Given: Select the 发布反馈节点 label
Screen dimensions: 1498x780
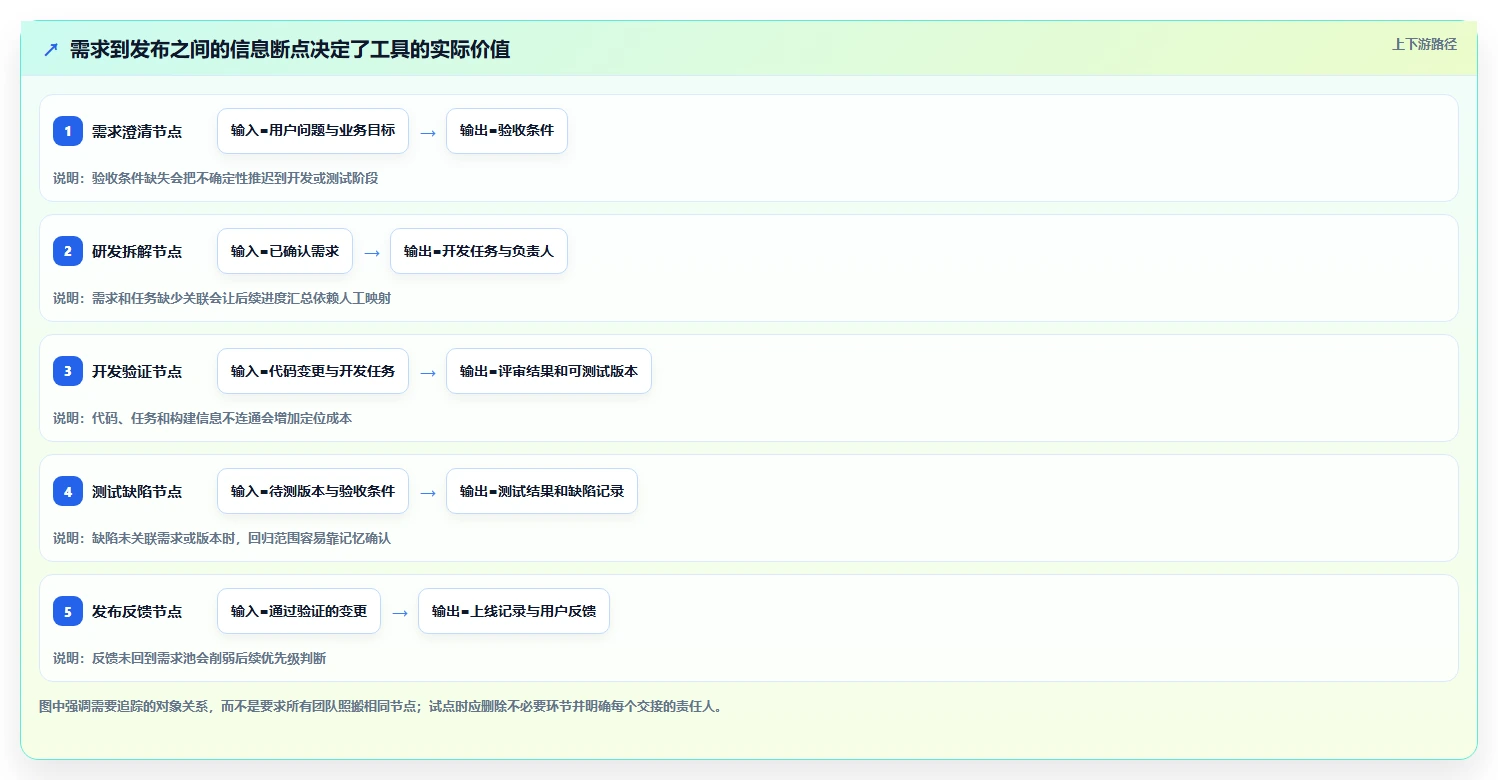Looking at the screenshot, I should [137, 611].
